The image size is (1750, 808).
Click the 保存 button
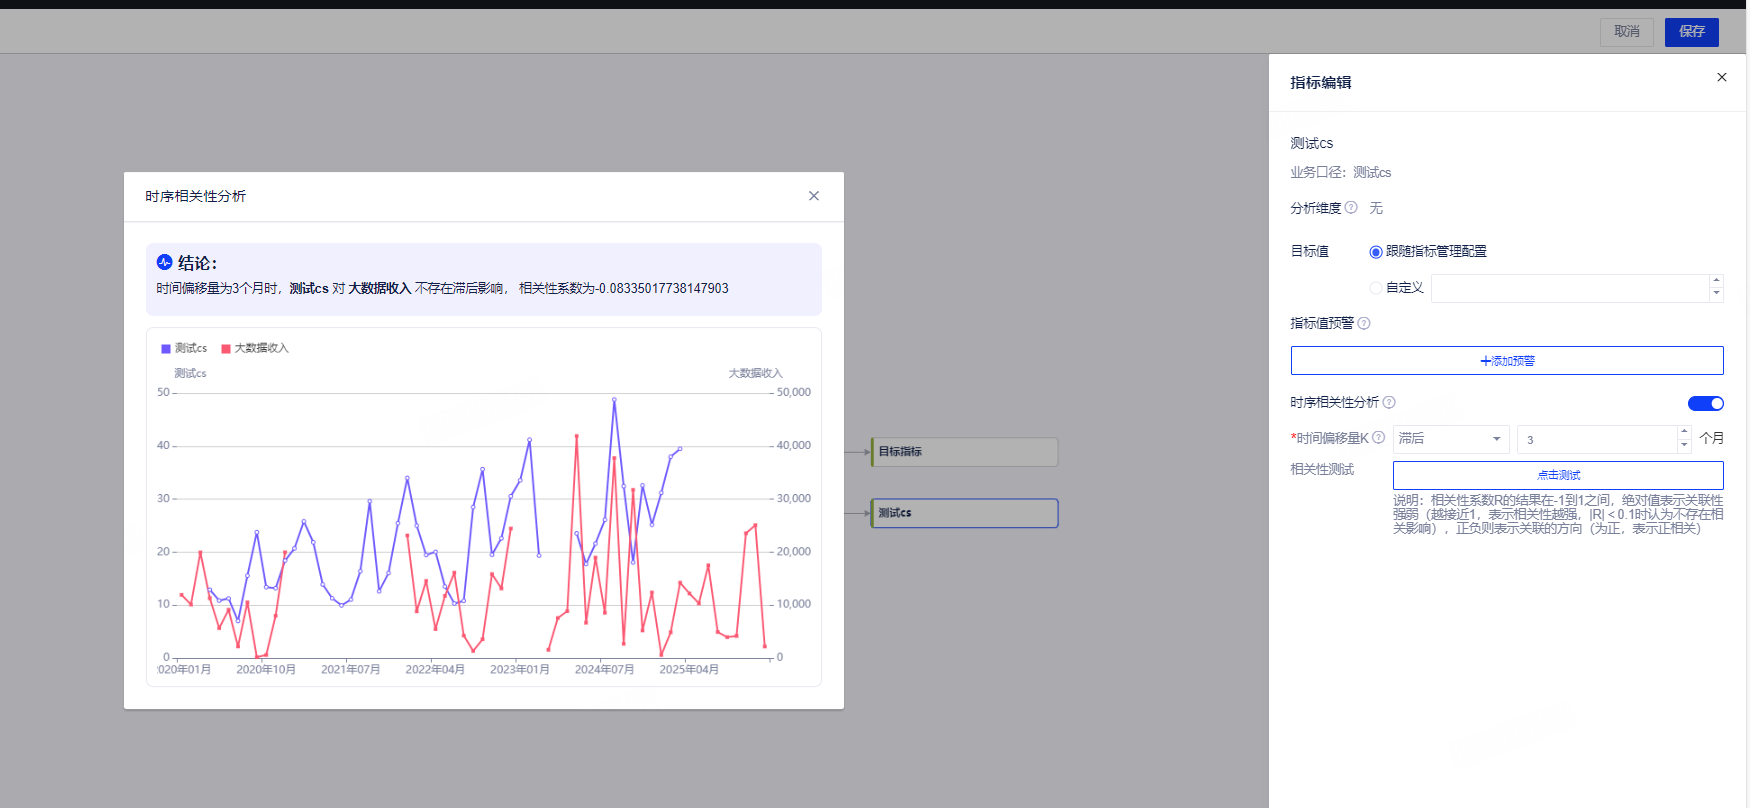(x=1692, y=32)
